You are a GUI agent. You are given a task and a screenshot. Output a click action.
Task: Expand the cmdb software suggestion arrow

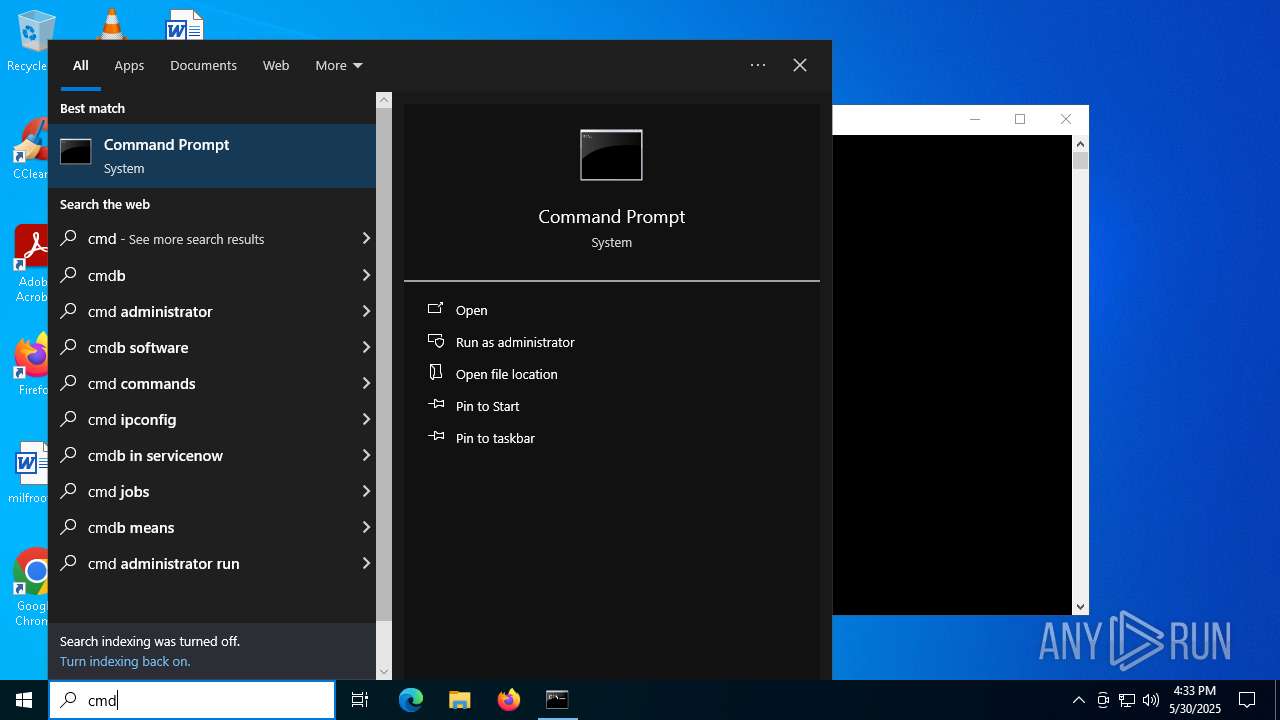click(365, 347)
